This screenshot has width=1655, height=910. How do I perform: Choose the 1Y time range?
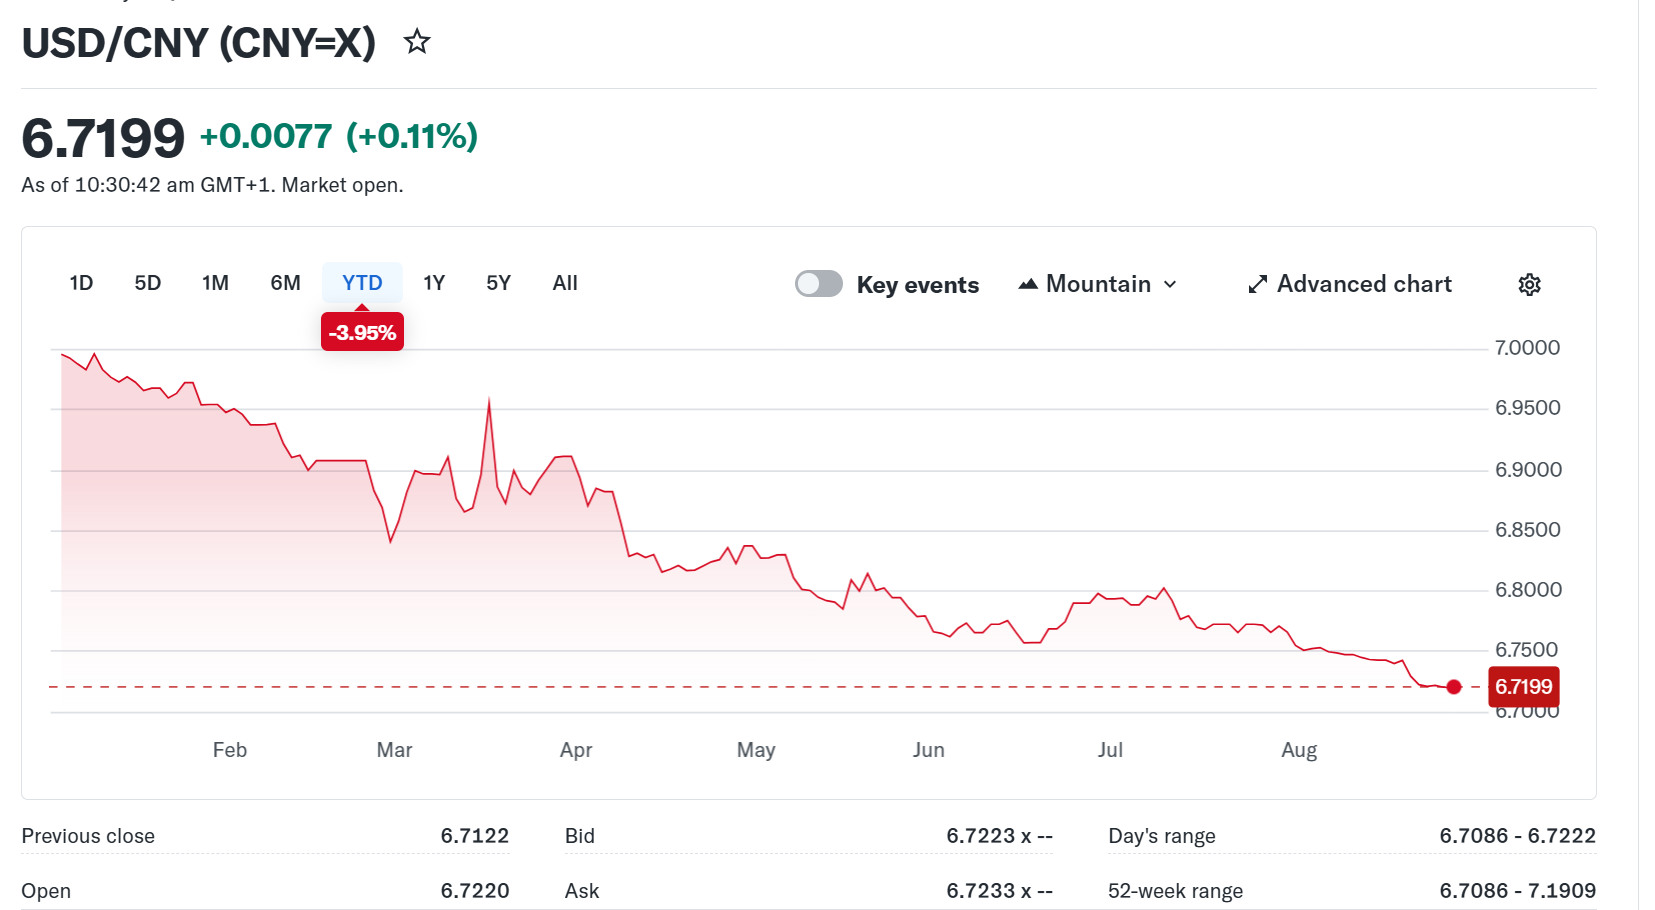[434, 283]
